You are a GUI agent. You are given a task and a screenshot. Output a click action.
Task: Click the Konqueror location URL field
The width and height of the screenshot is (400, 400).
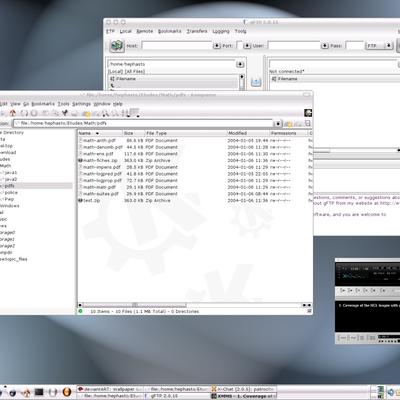(x=143, y=123)
